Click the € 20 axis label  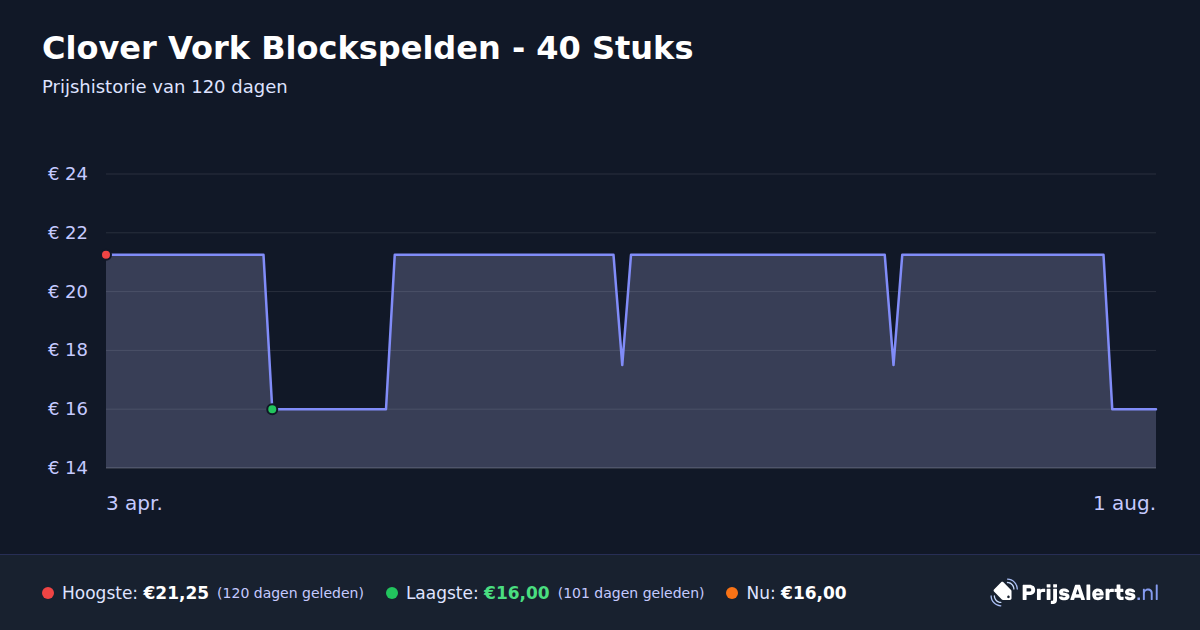68,292
